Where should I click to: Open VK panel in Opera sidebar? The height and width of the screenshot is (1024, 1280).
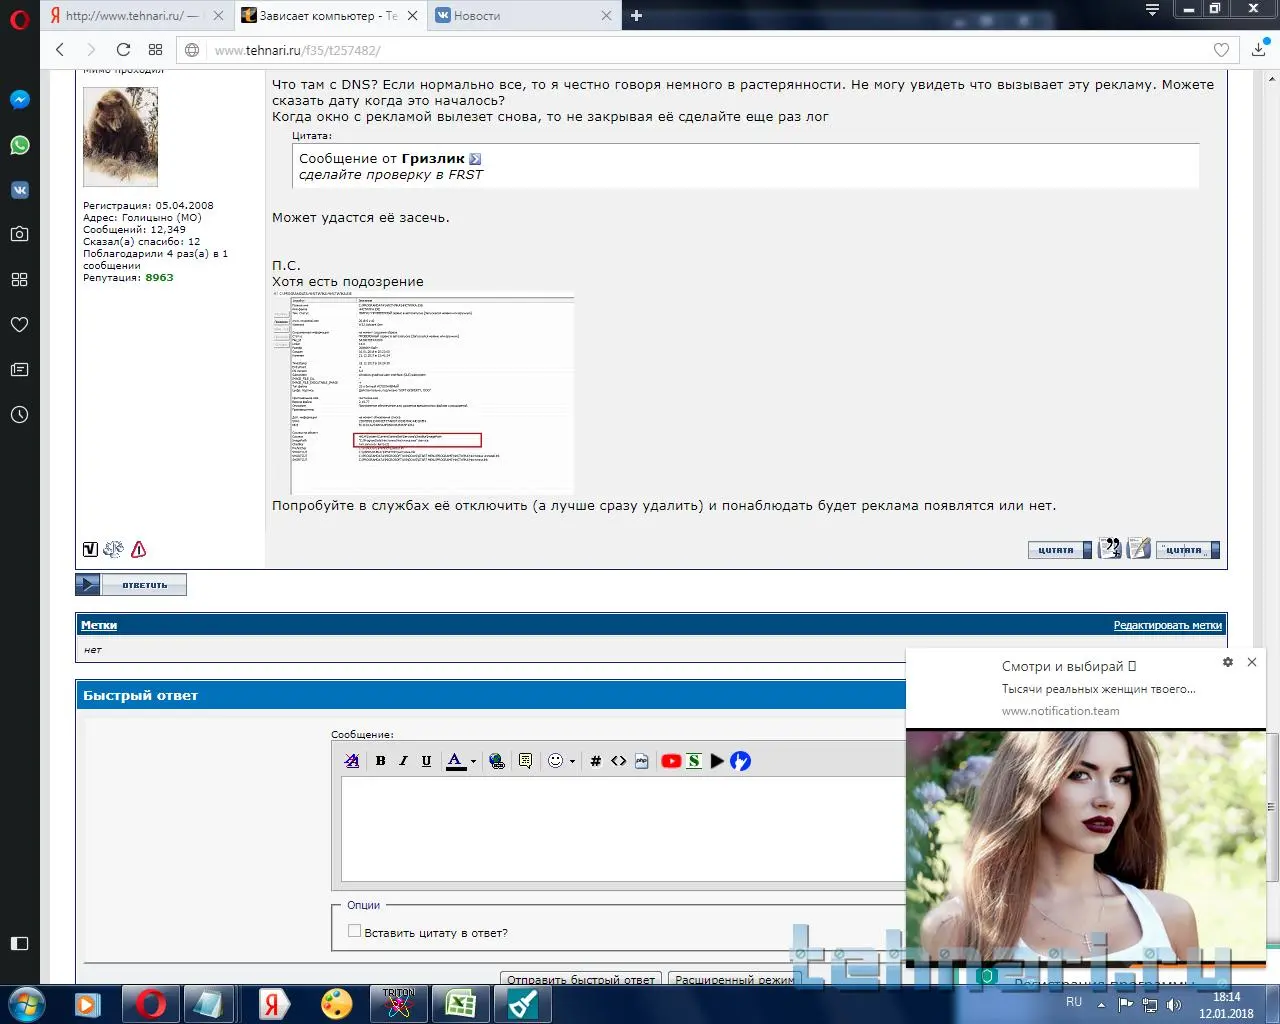[20, 190]
